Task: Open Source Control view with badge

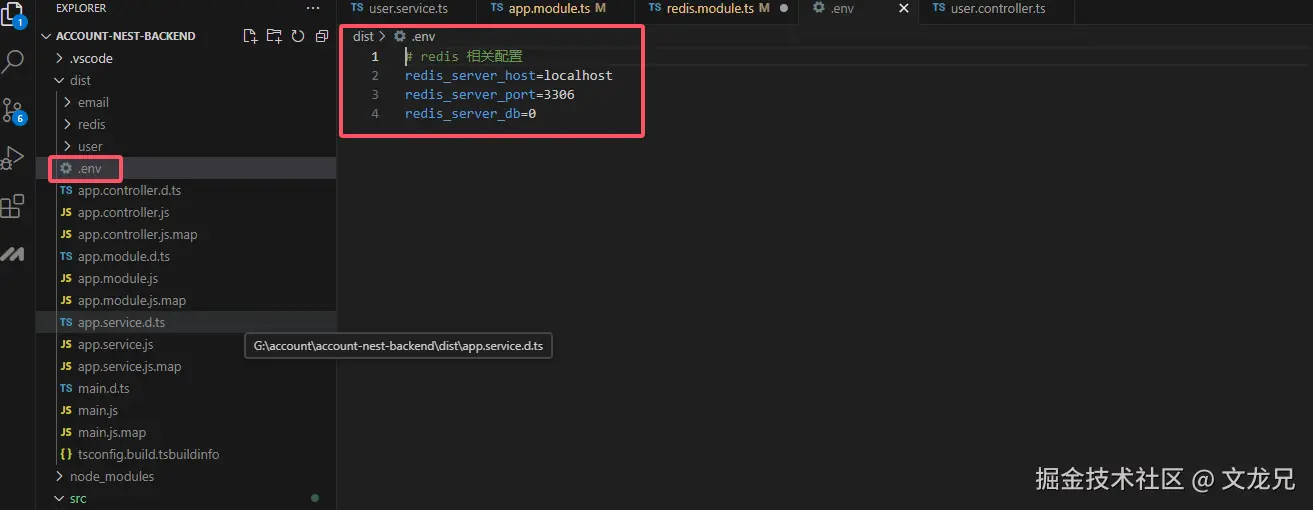Action: (13, 110)
